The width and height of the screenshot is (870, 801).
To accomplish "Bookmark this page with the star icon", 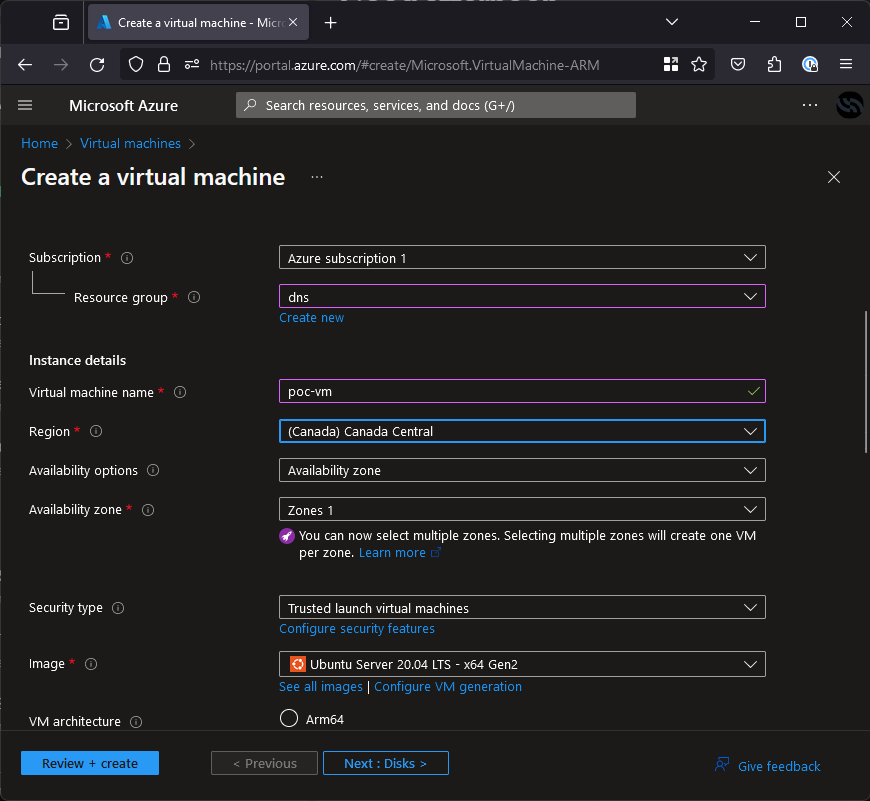I will [x=699, y=64].
